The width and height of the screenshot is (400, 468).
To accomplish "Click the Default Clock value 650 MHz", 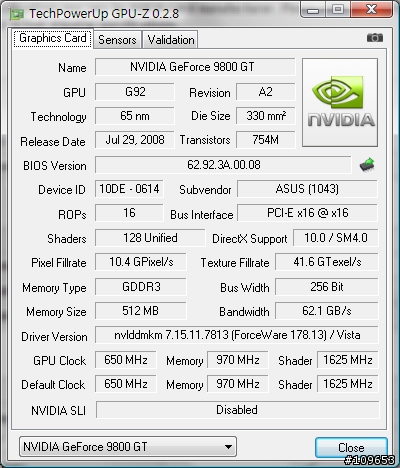I will (x=126, y=384).
